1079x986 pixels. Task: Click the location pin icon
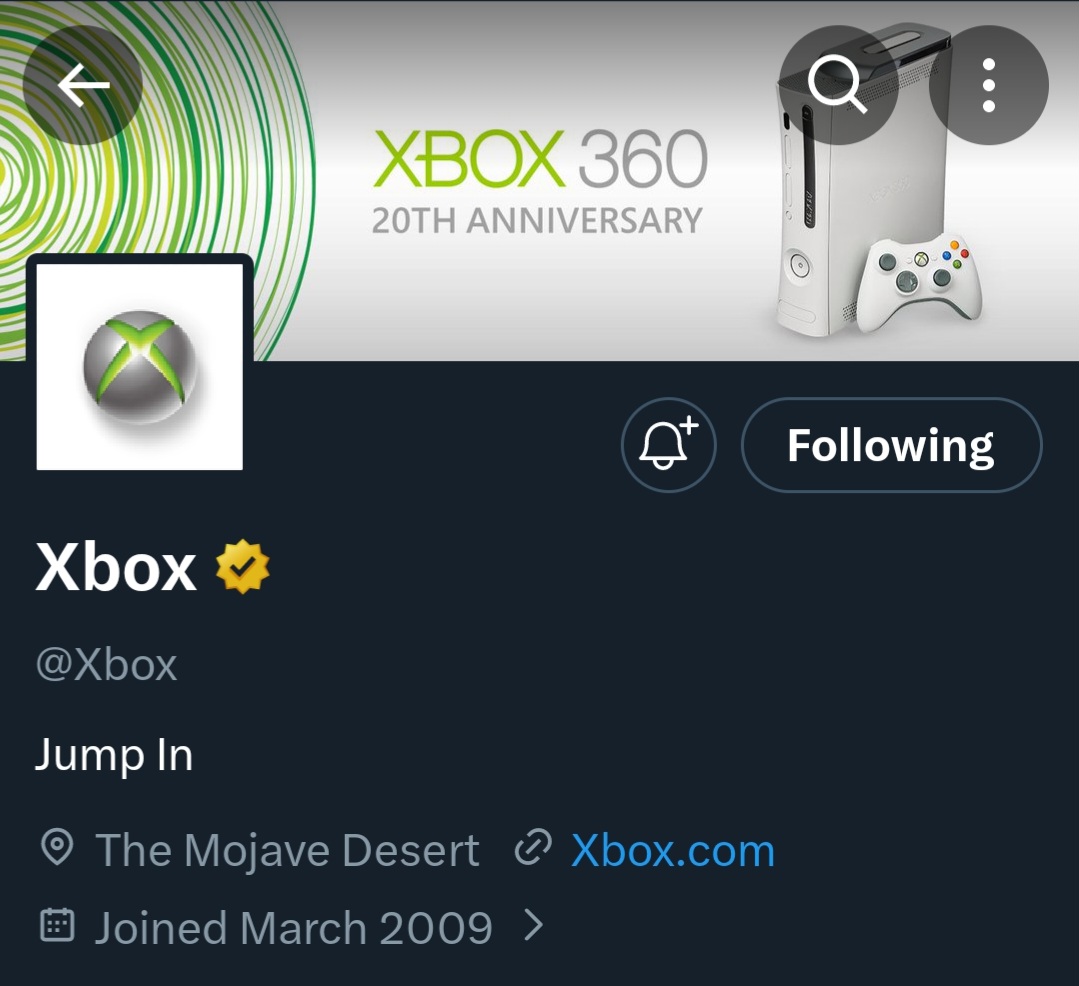point(57,850)
